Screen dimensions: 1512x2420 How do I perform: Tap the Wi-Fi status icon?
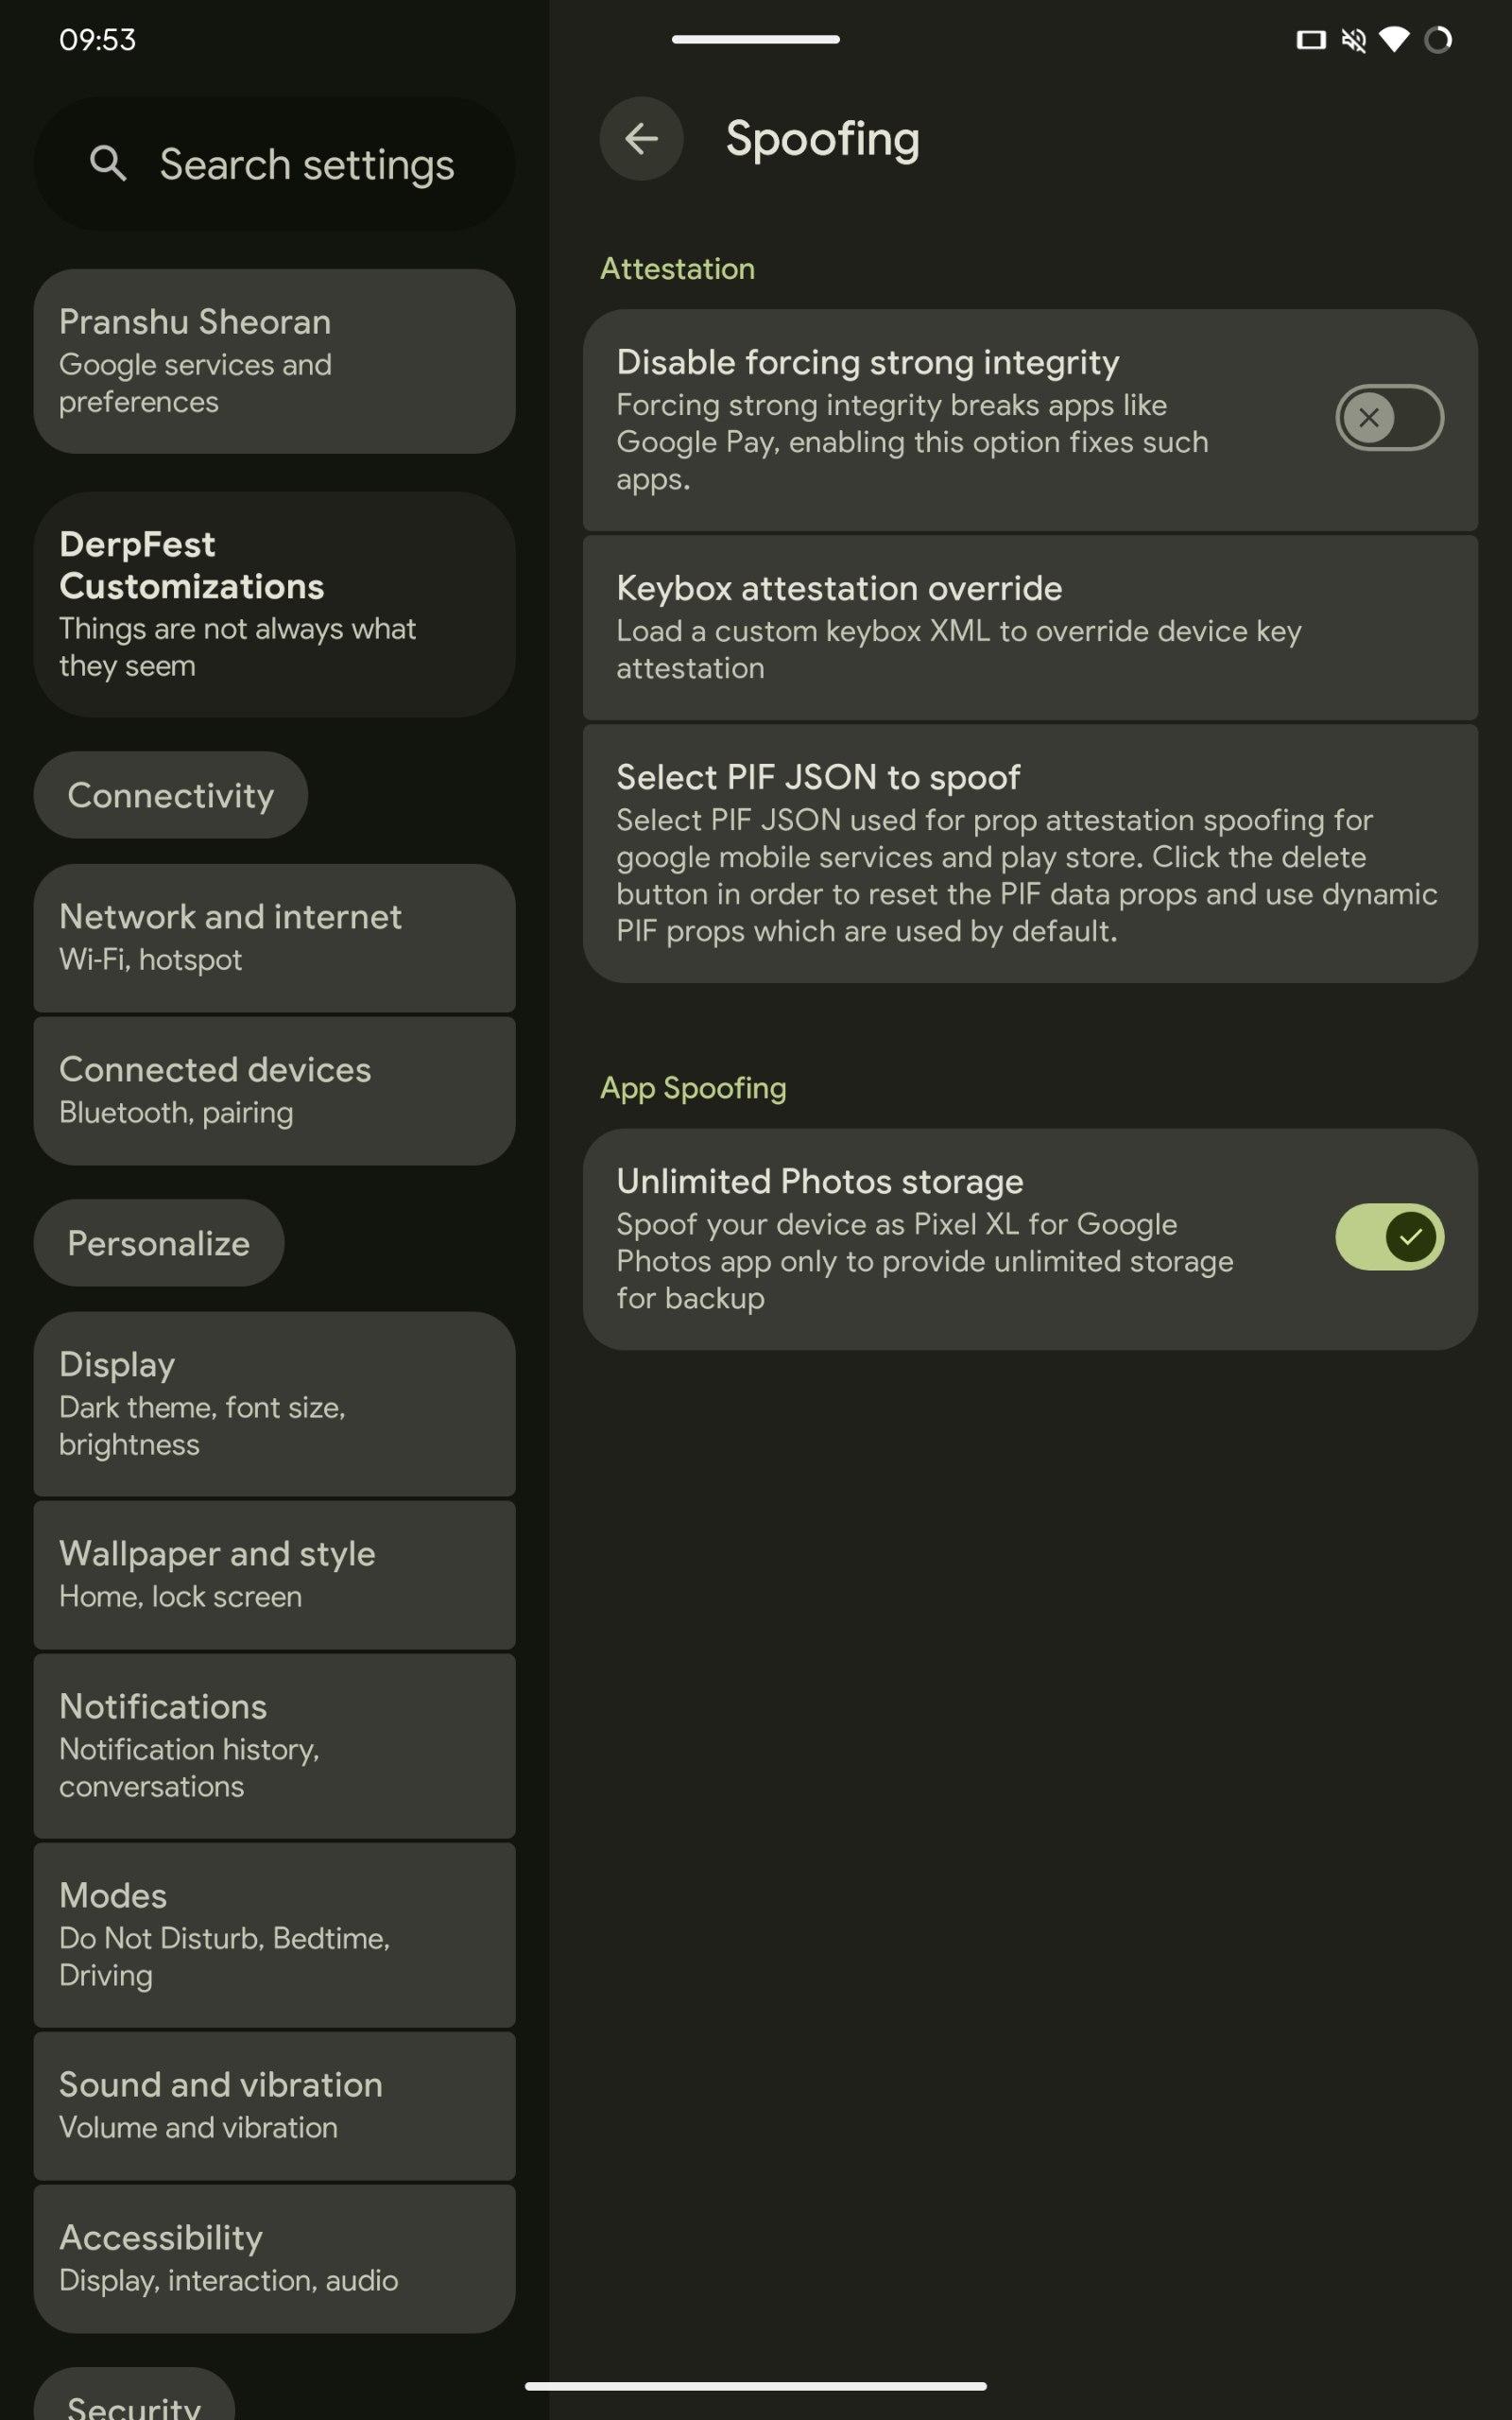(1394, 40)
